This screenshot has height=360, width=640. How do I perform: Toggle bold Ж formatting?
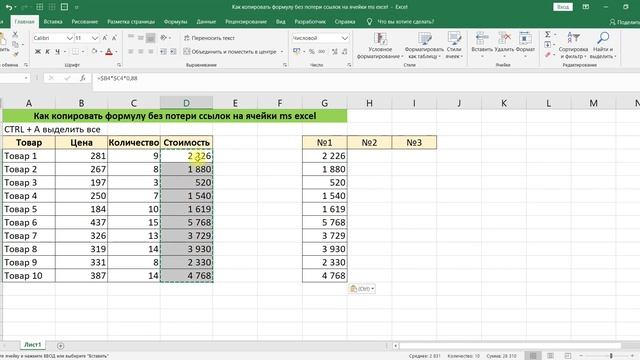pyautogui.click(x=38, y=52)
